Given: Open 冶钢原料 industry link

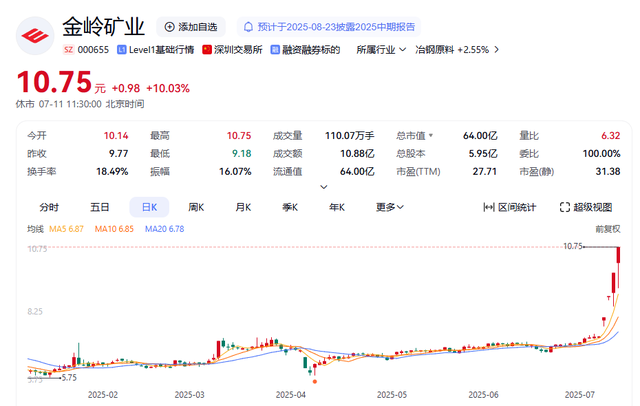Looking at the screenshot, I should (457, 50).
